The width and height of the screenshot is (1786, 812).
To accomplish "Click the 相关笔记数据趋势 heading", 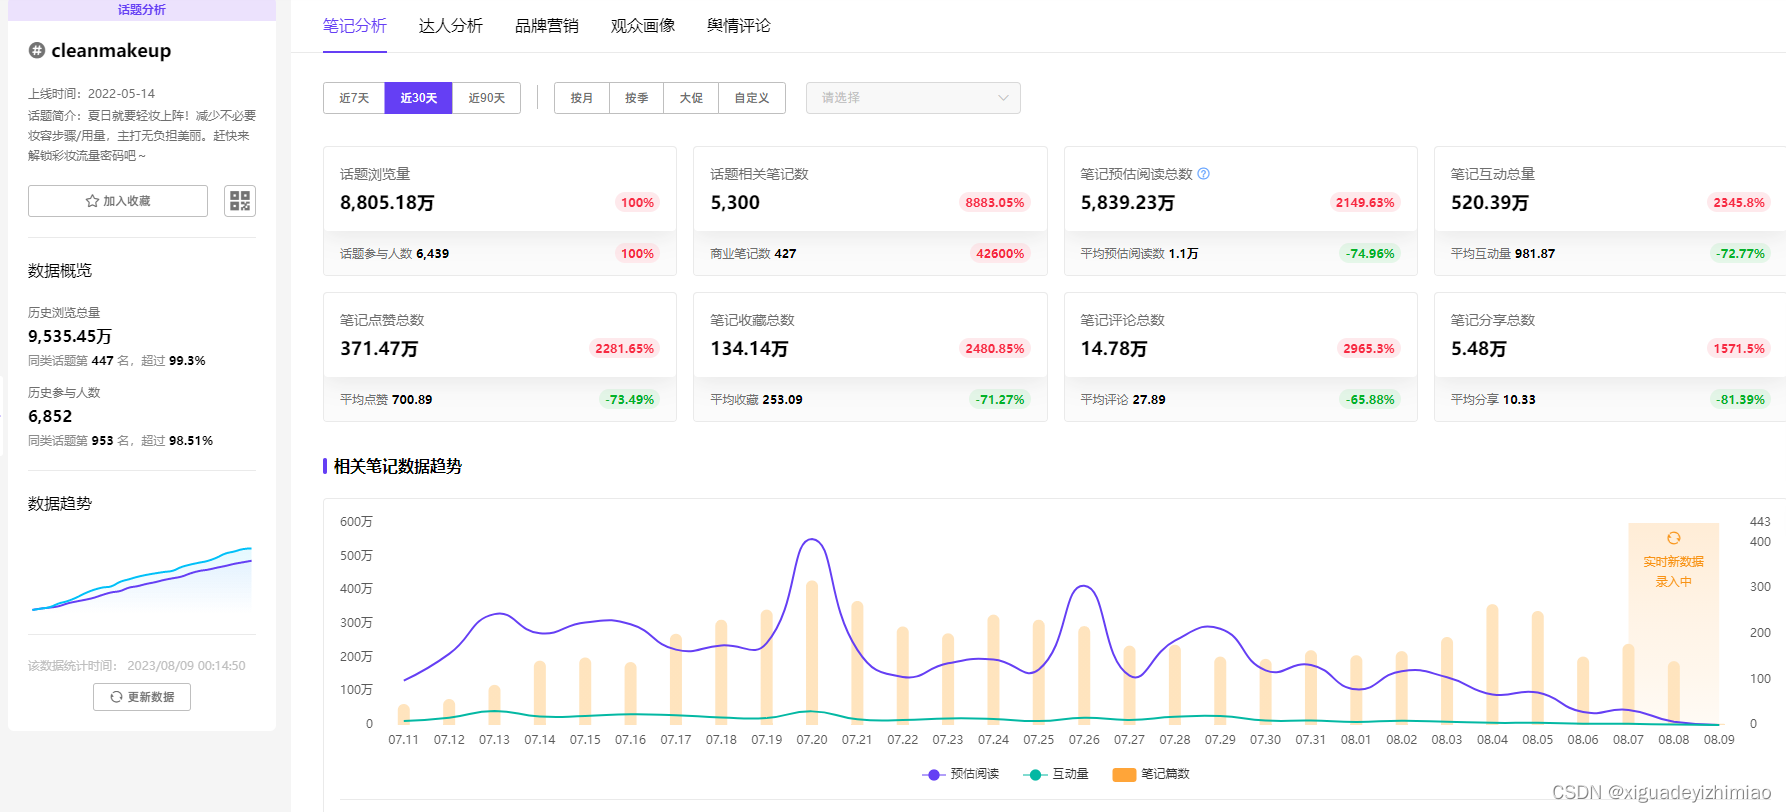I will click(x=397, y=466).
